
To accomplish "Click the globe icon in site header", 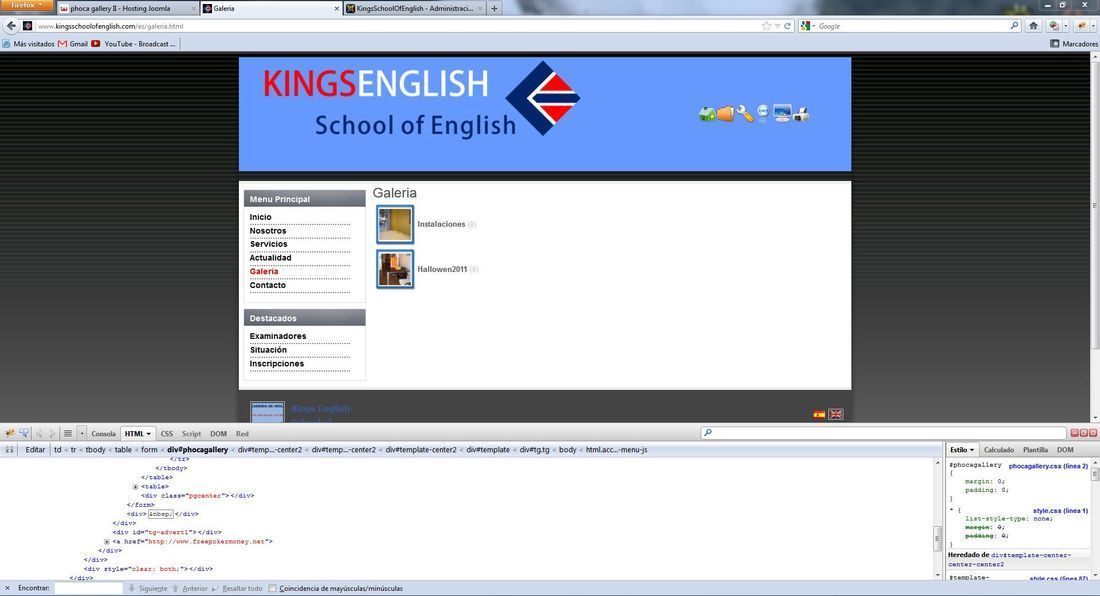I will (x=763, y=113).
